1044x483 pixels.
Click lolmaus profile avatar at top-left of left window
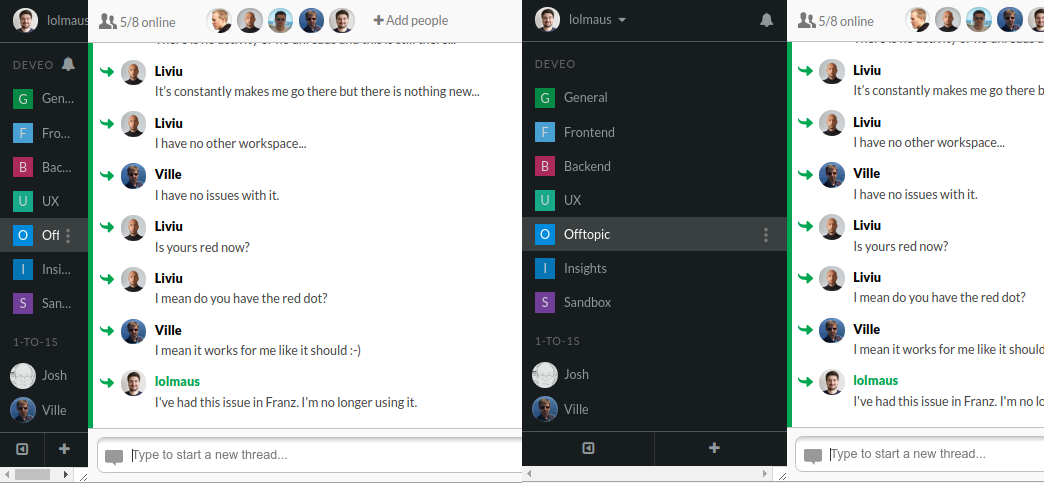(x=25, y=21)
